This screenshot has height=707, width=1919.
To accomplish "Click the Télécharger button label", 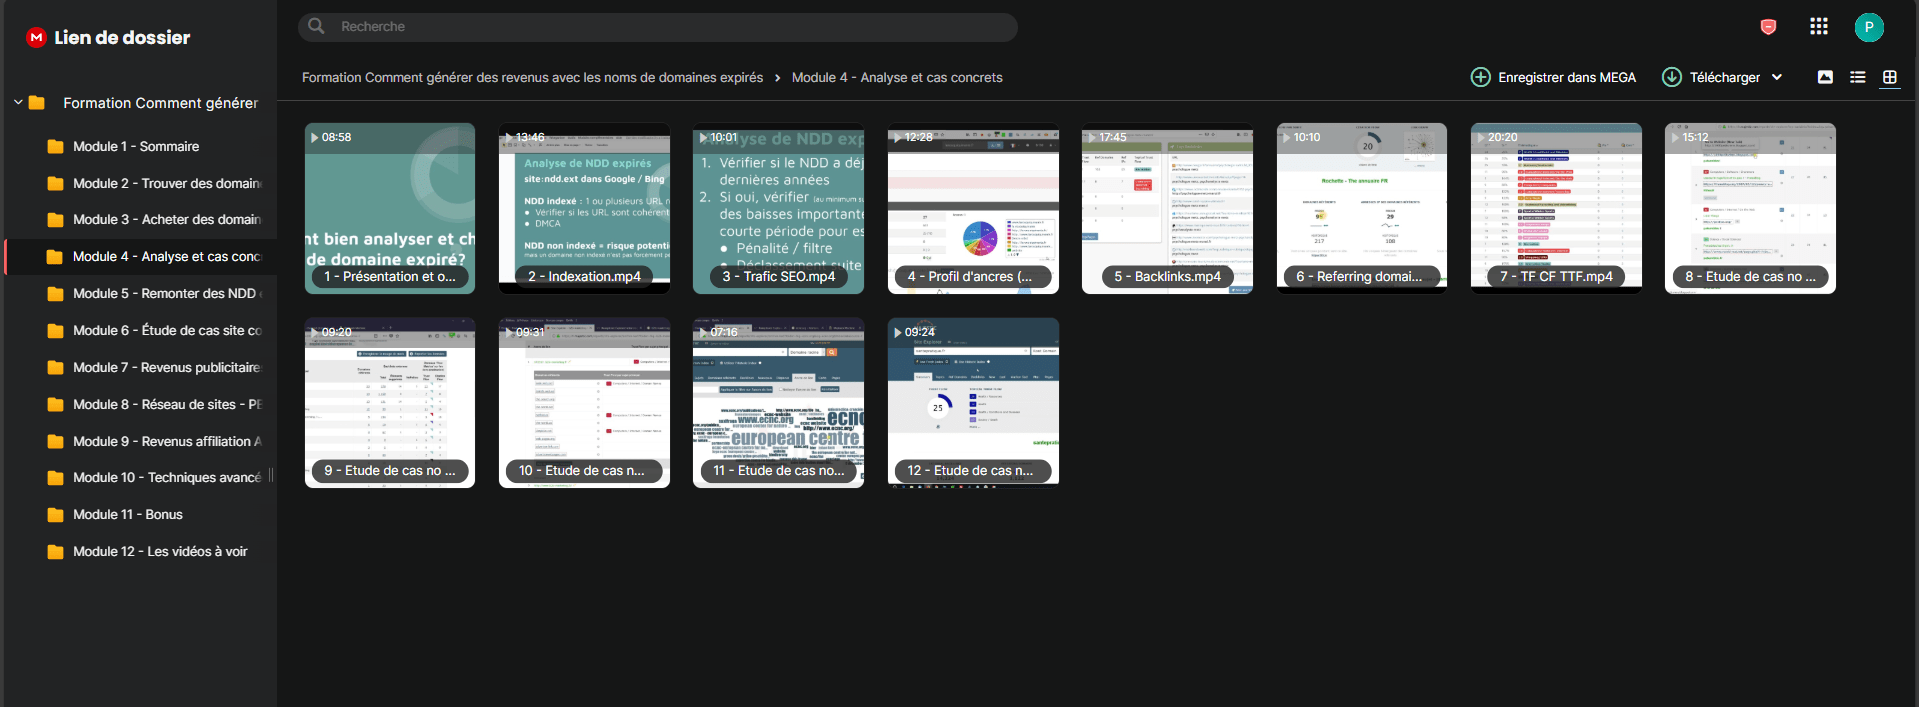I will click(1725, 77).
